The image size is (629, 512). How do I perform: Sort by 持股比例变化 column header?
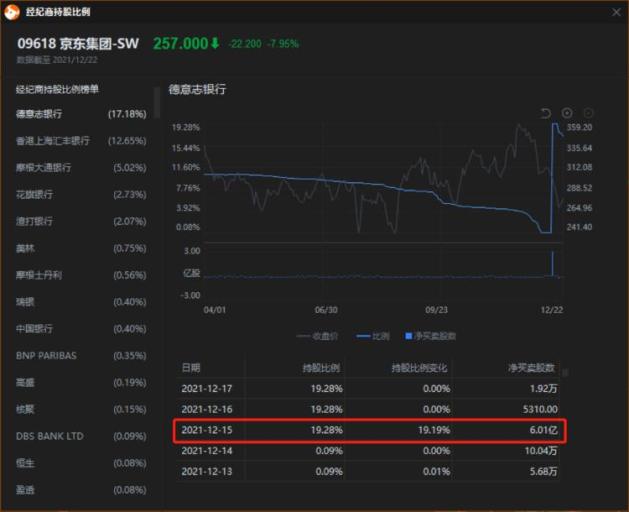[x=419, y=368]
